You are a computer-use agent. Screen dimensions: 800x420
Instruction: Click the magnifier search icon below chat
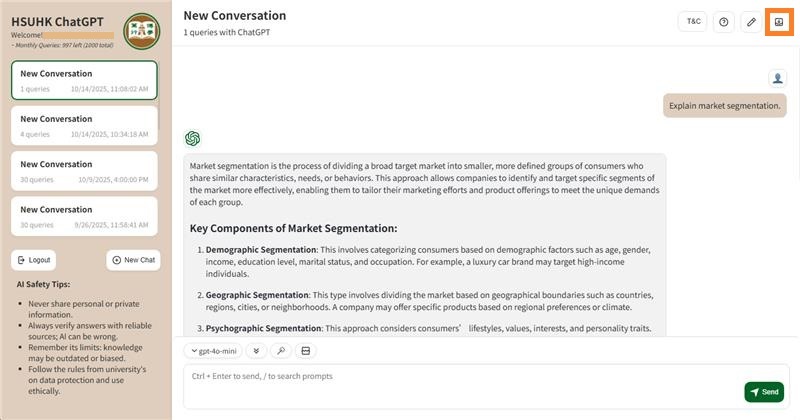click(282, 351)
